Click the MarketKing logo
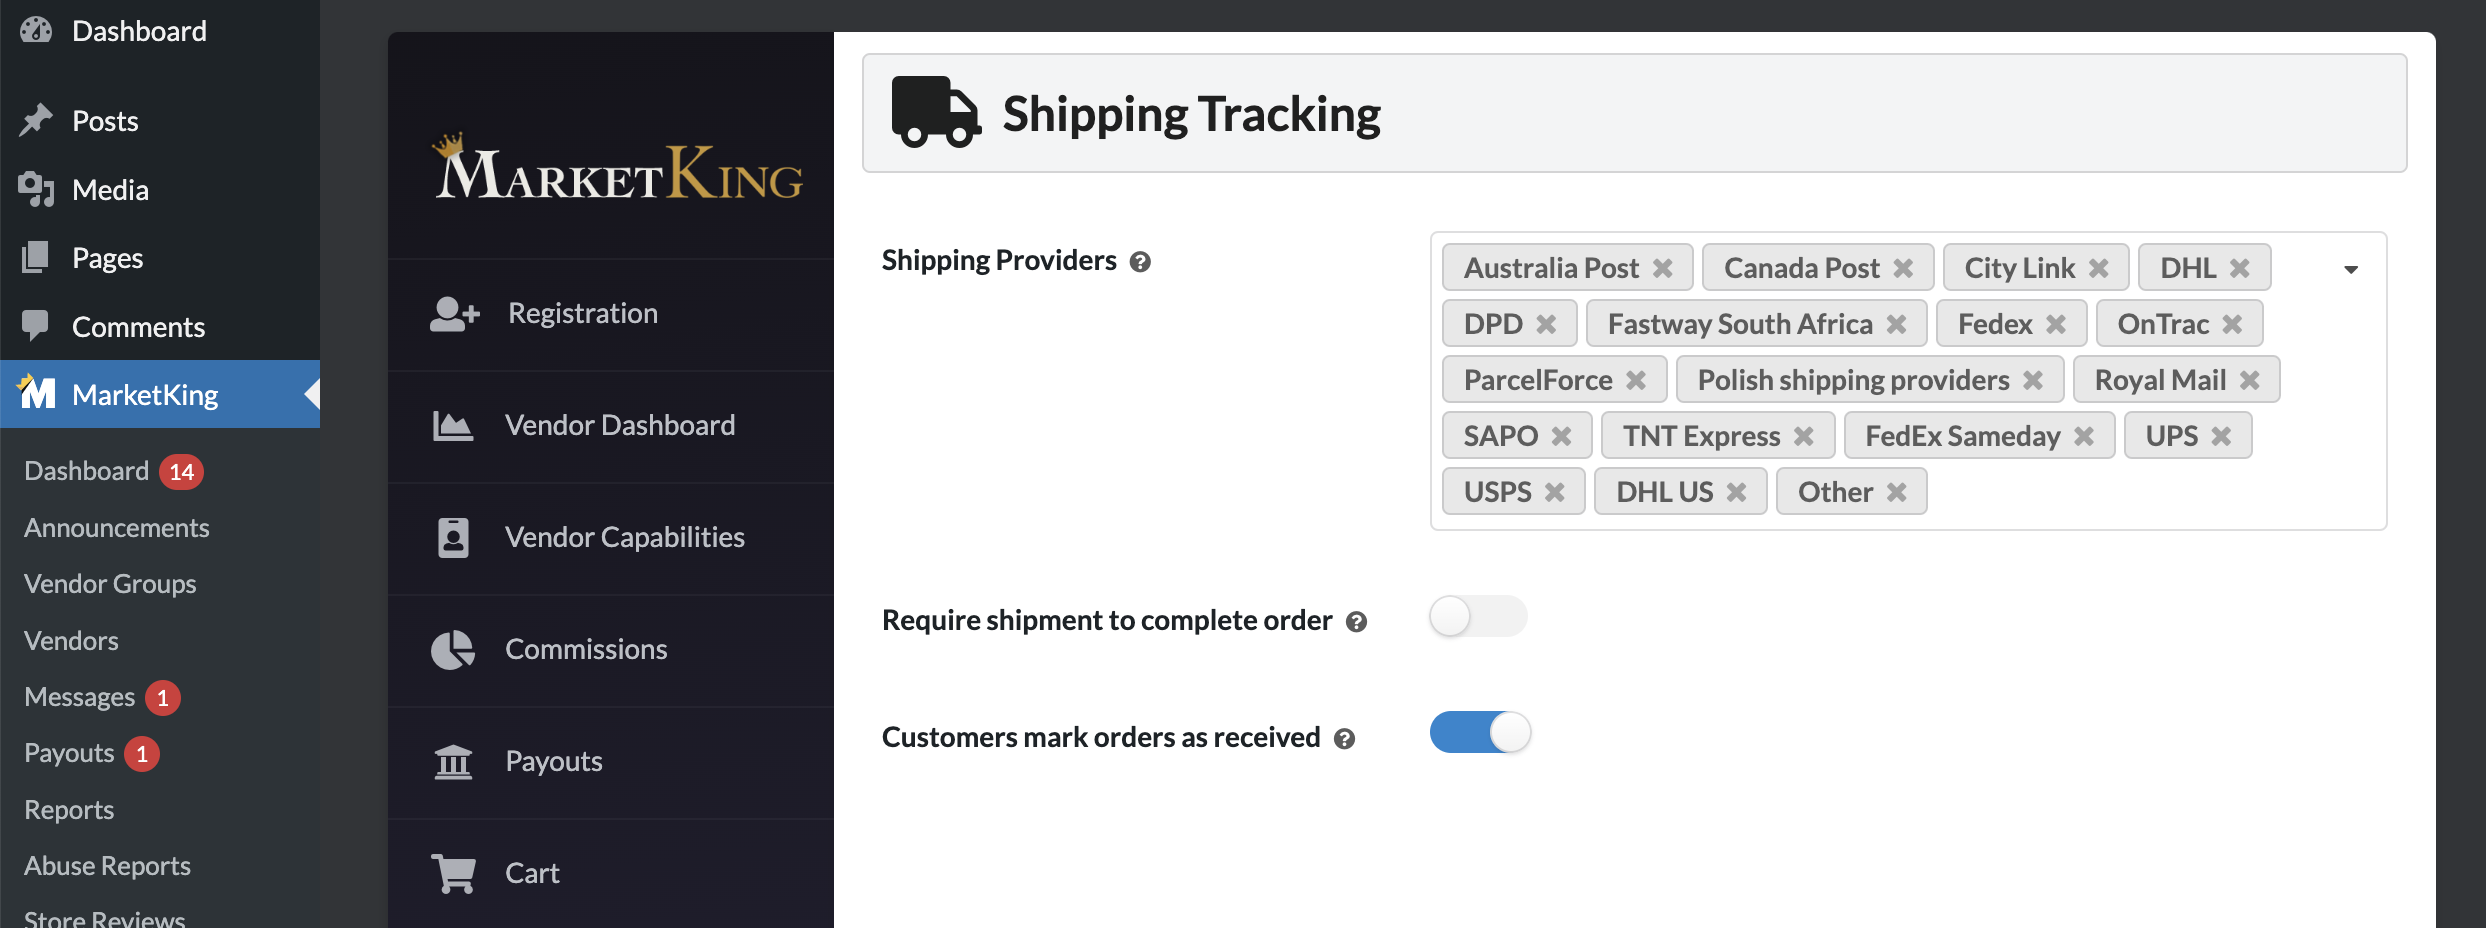 click(618, 167)
